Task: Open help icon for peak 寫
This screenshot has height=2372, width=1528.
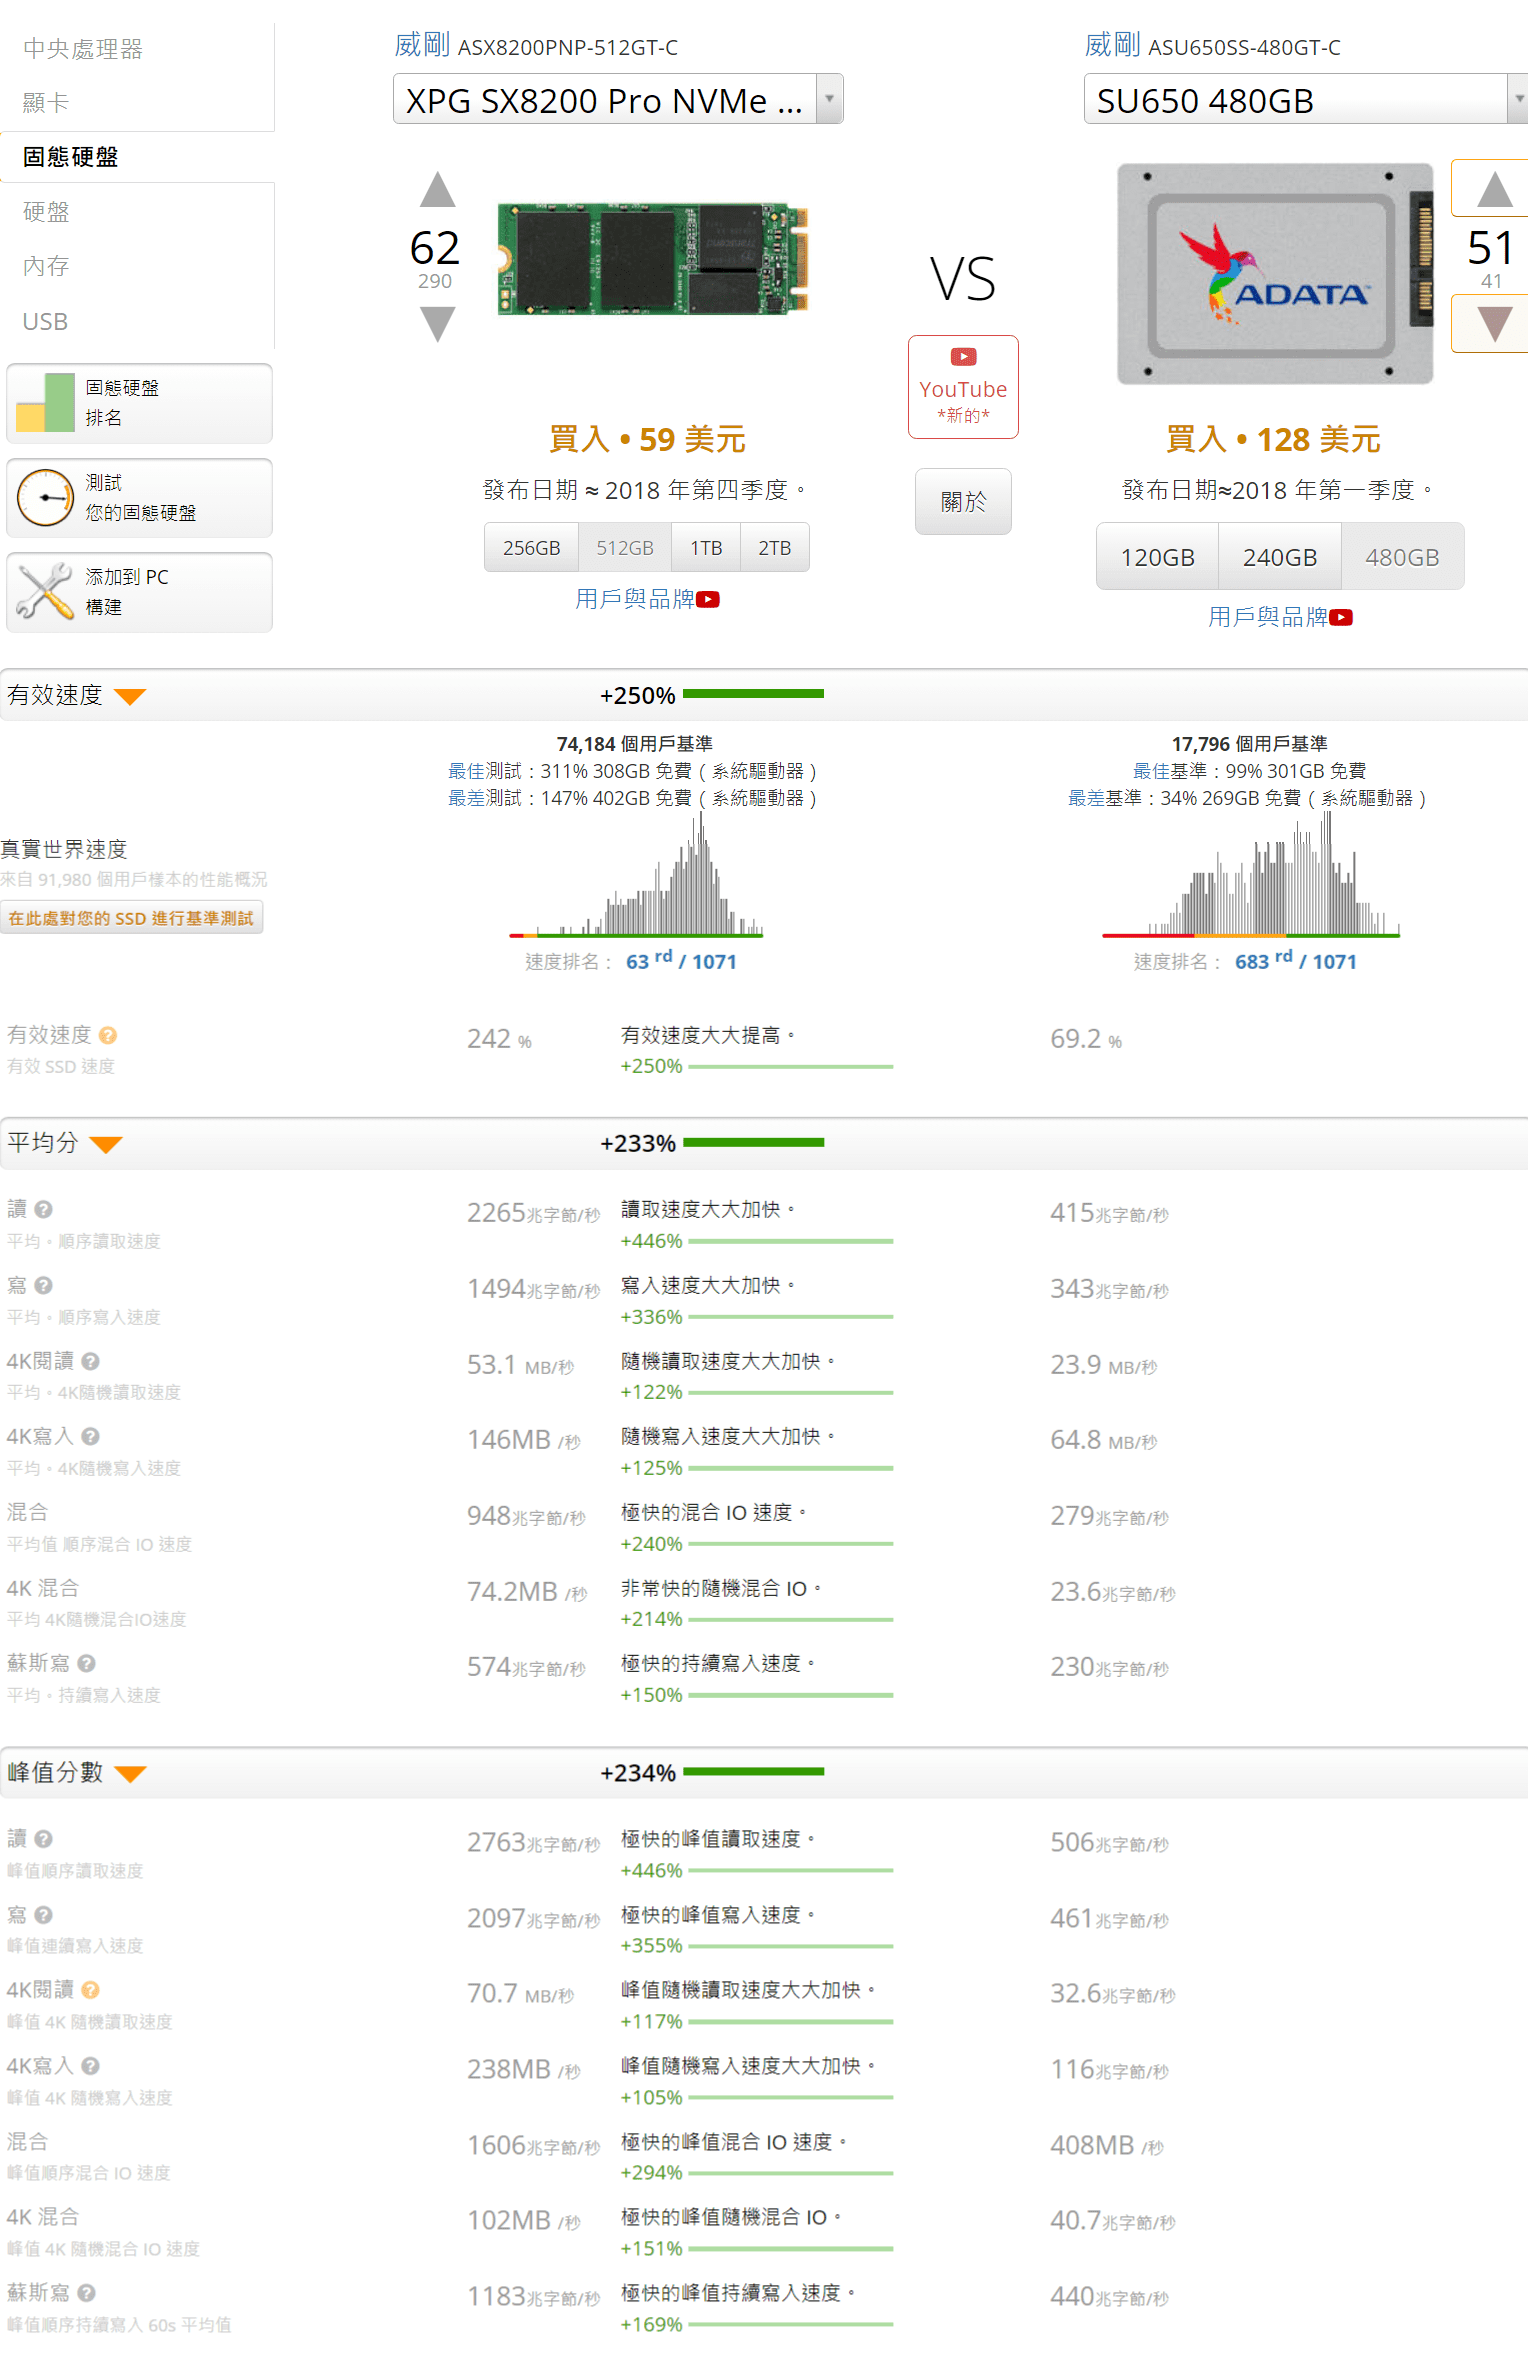Action: click(43, 1914)
